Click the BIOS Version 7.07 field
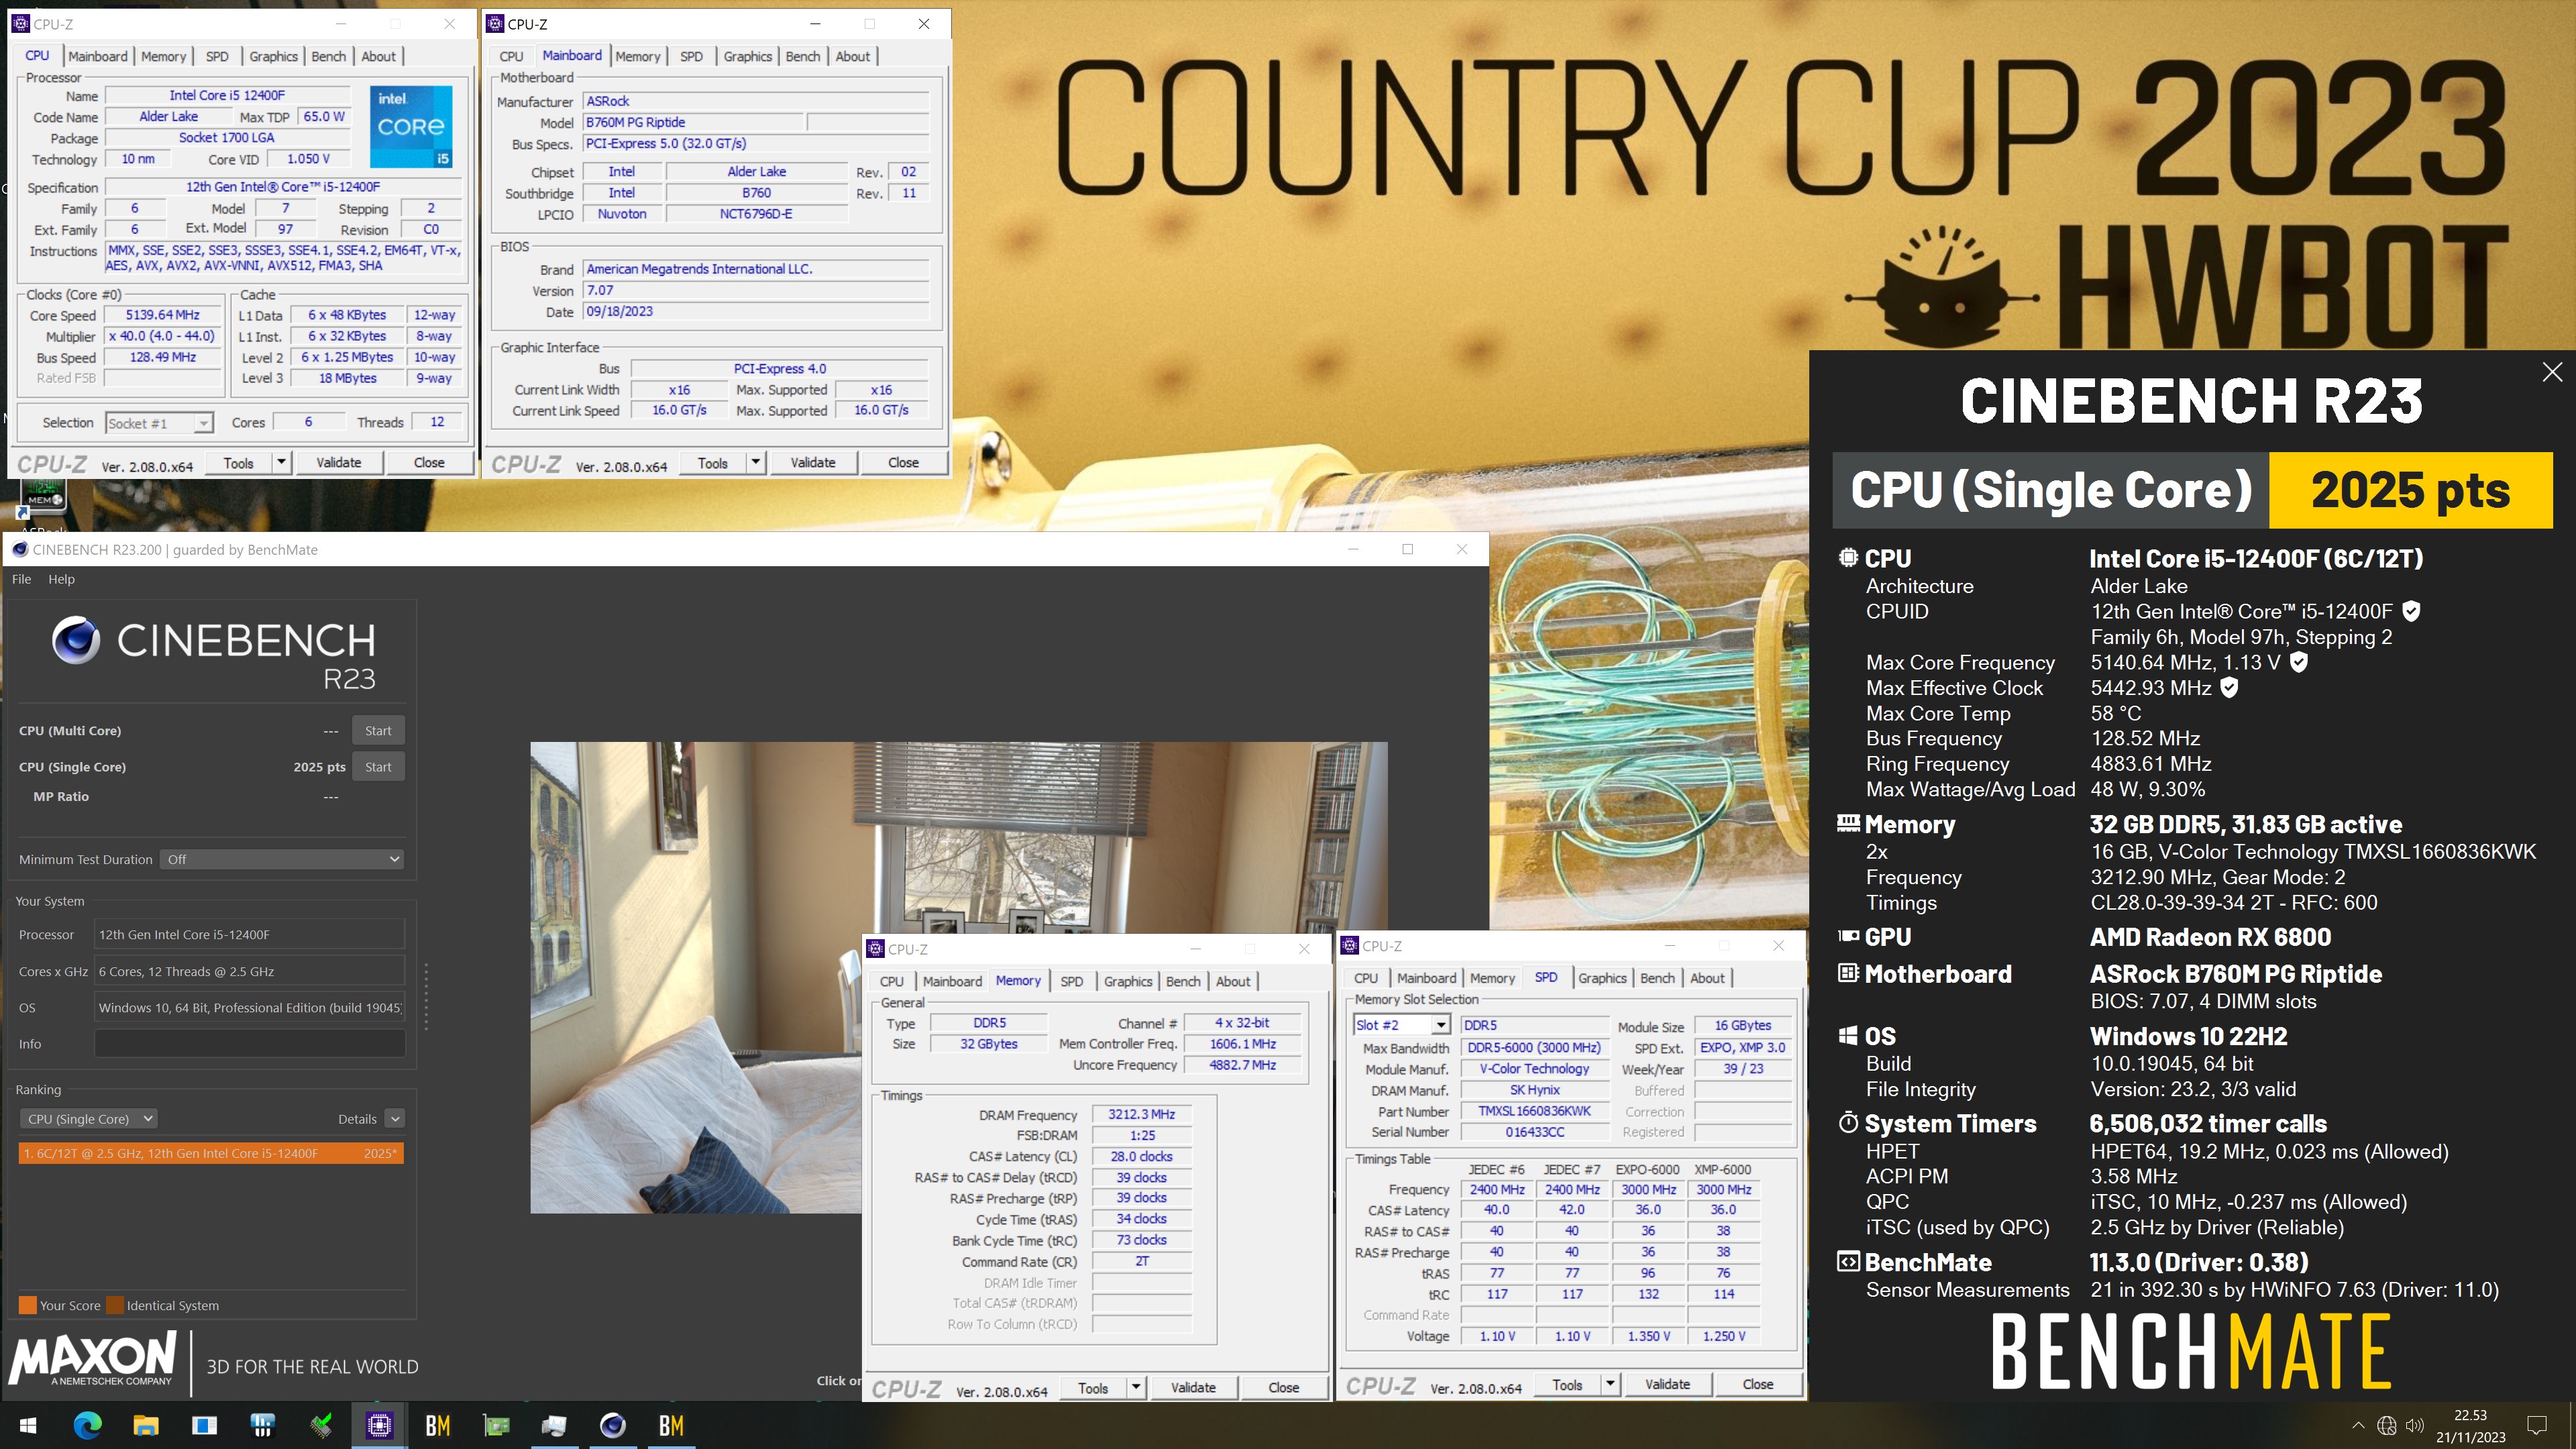This screenshot has height=1449, width=2576. 756,290
